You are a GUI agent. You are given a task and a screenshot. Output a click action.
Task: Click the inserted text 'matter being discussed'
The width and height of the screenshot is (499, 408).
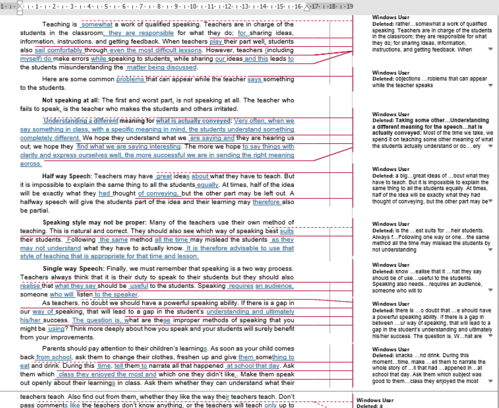161,68
